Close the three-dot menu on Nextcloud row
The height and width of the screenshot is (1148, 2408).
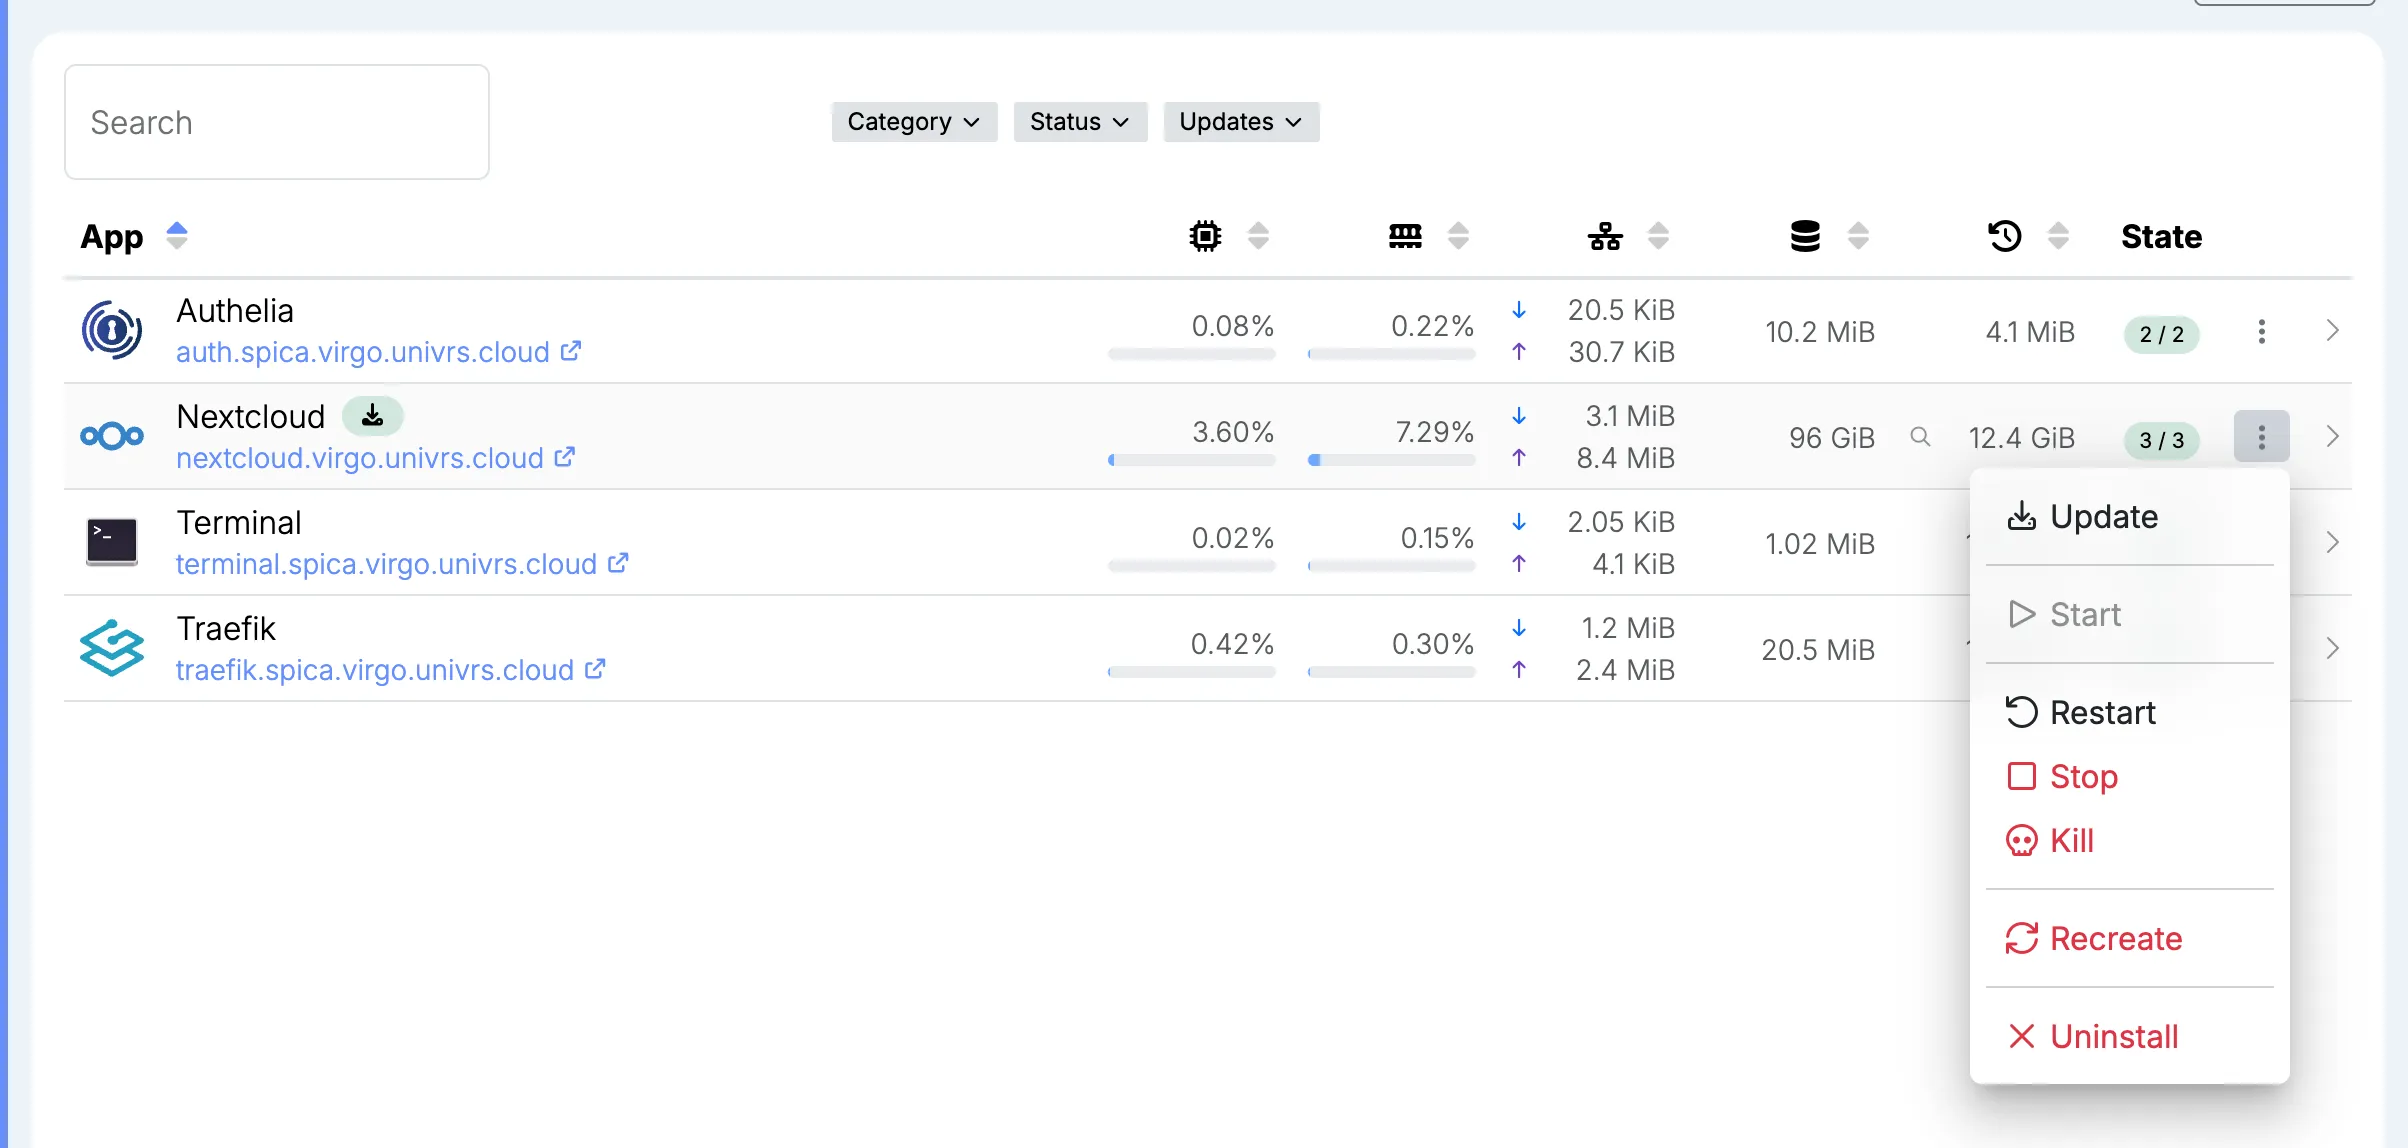(x=2262, y=437)
